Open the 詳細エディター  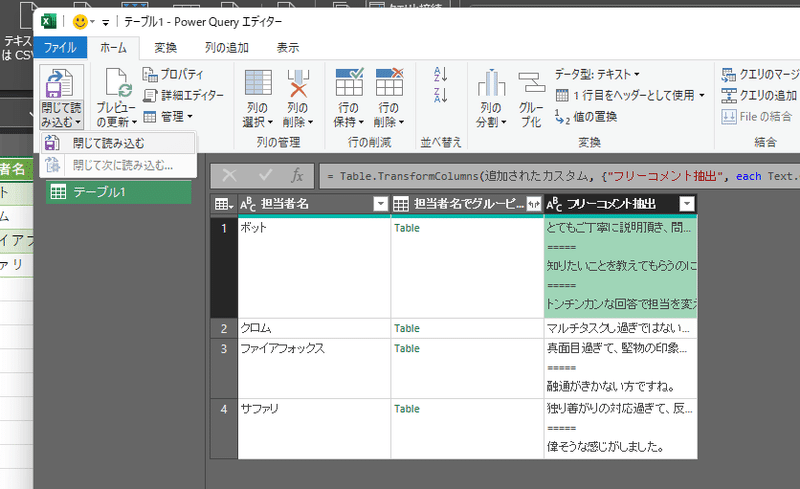tap(183, 95)
